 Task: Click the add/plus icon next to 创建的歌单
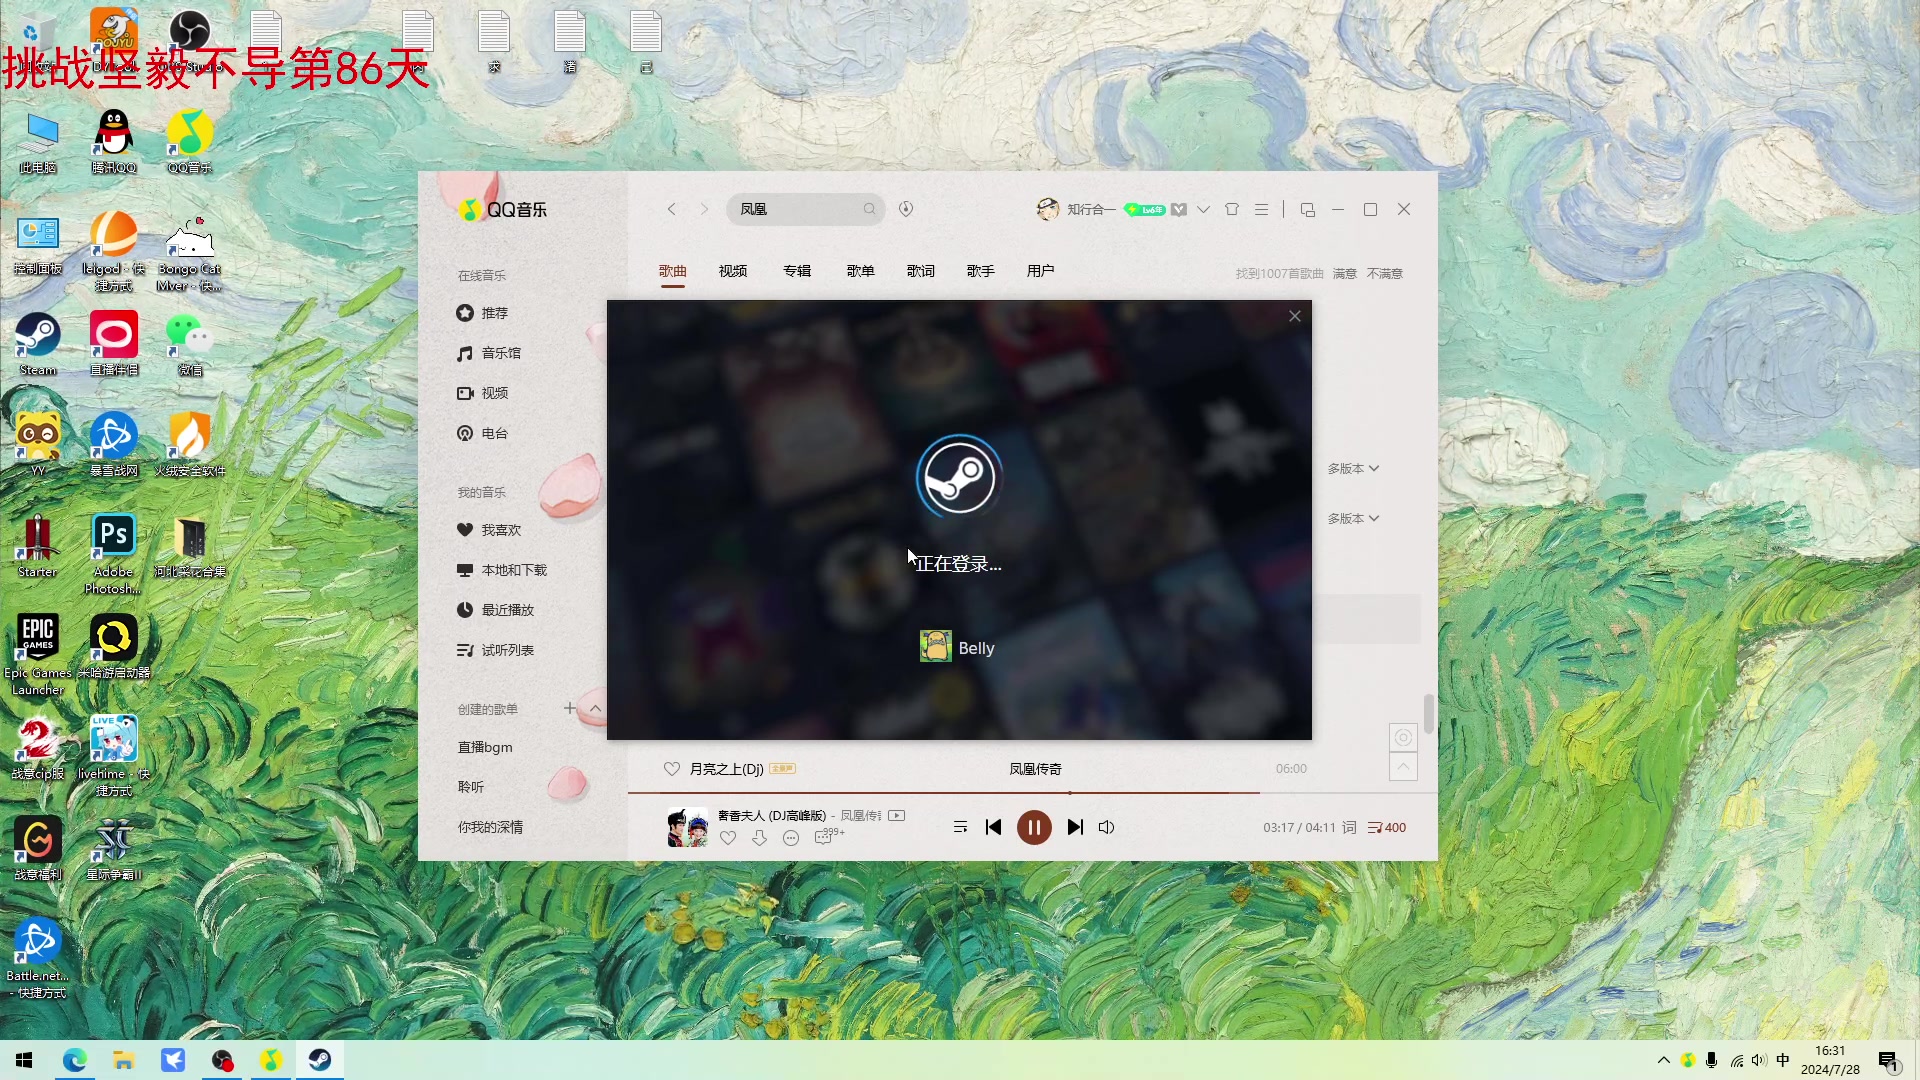click(x=570, y=708)
